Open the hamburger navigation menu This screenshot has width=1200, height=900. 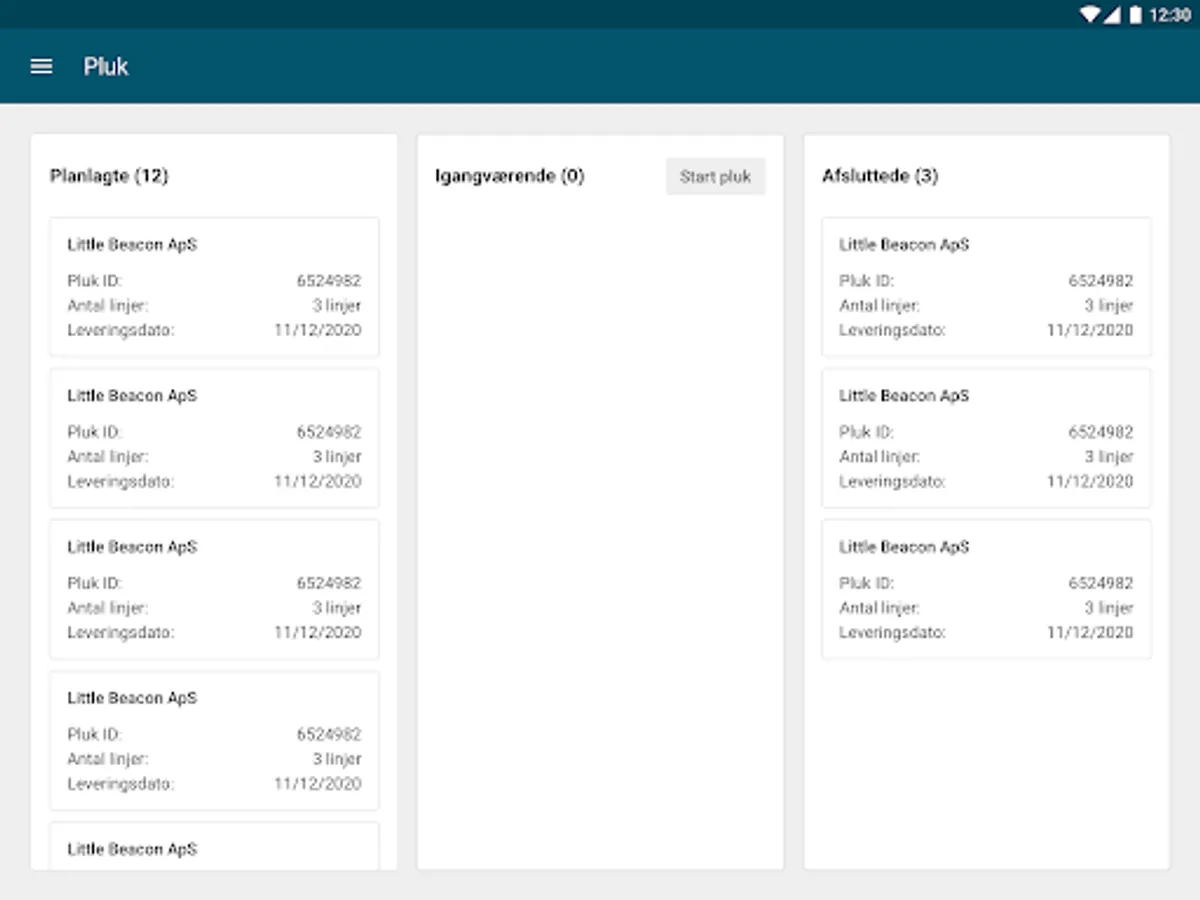pos(41,67)
